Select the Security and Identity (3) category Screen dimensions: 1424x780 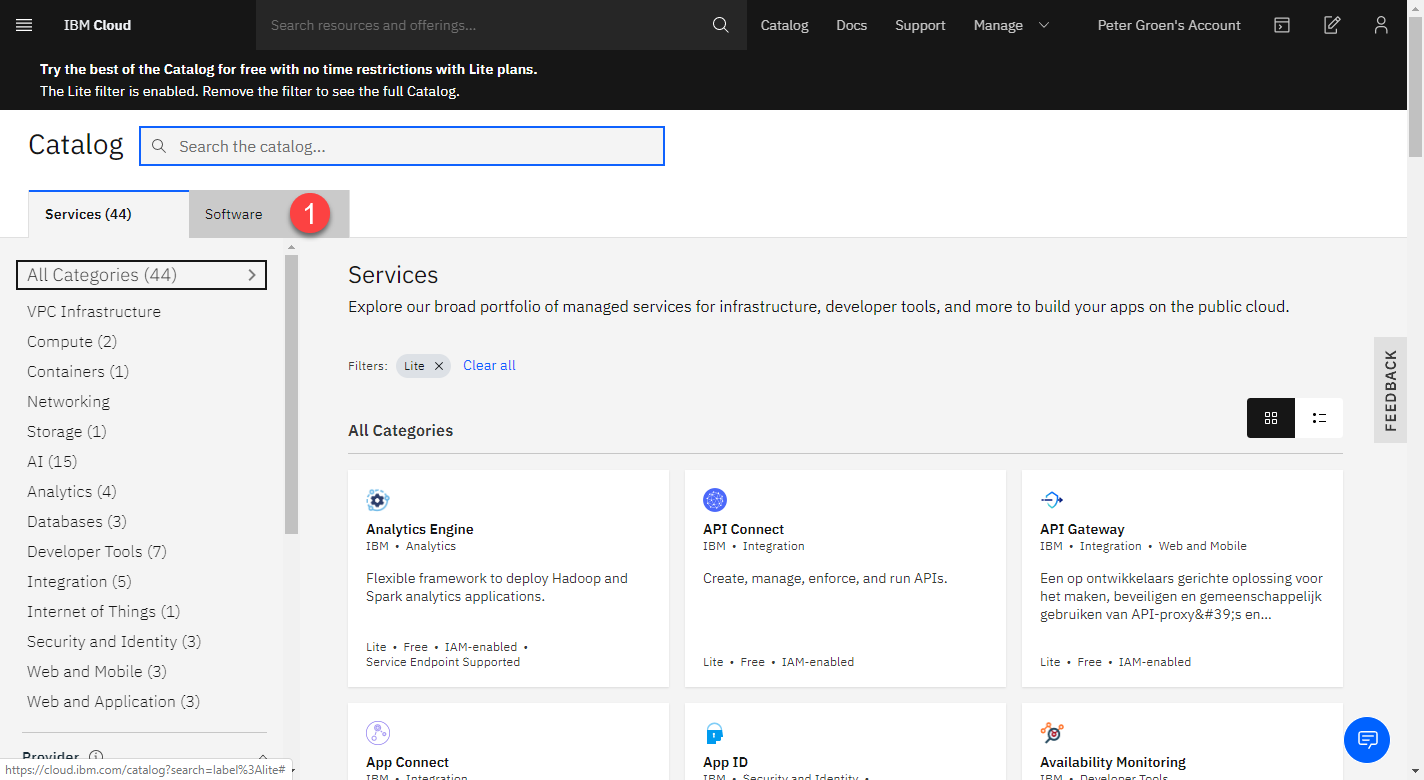(114, 642)
